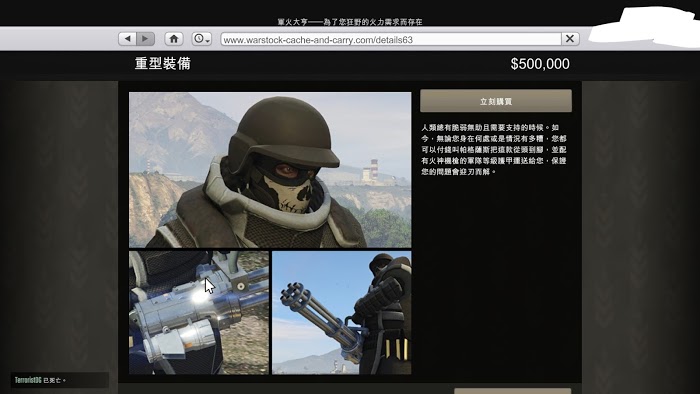Go forward with the browser forward arrow
The image size is (700, 394).
click(146, 39)
